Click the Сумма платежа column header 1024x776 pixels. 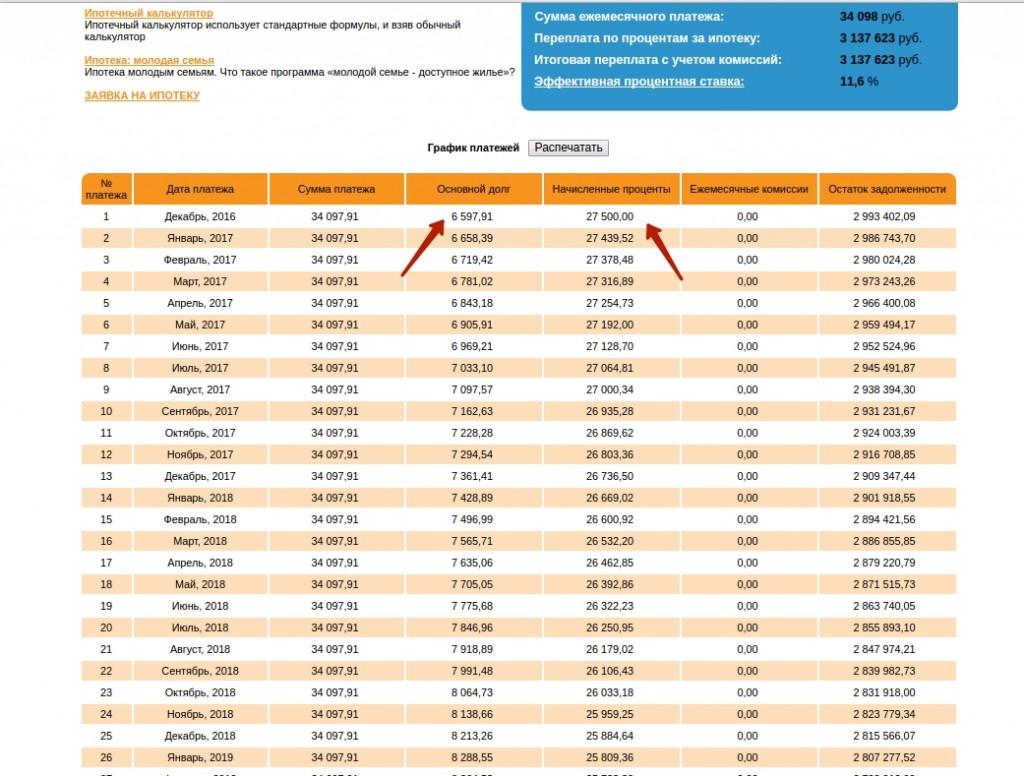[336, 189]
